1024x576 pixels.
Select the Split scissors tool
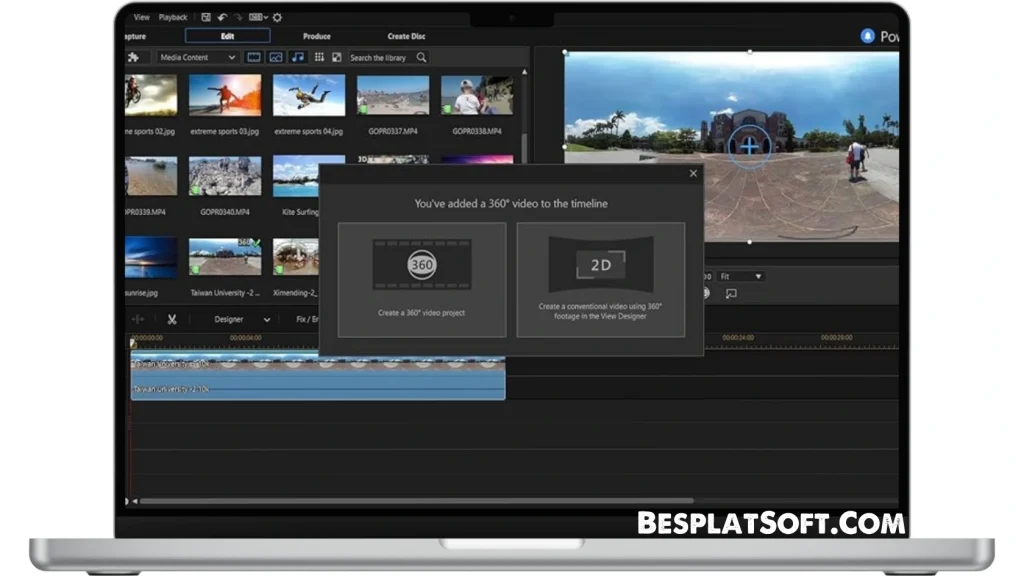pos(172,319)
